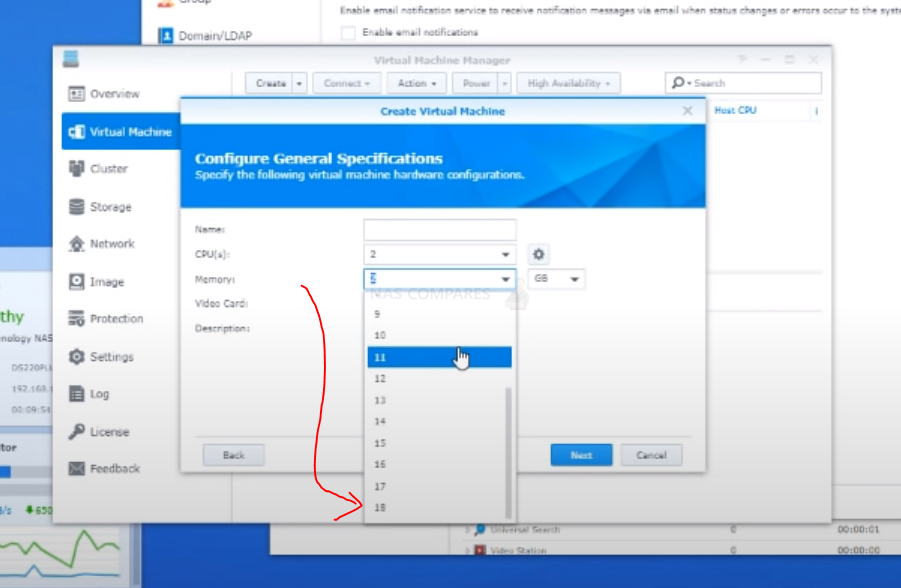Click the Next button

(x=582, y=455)
